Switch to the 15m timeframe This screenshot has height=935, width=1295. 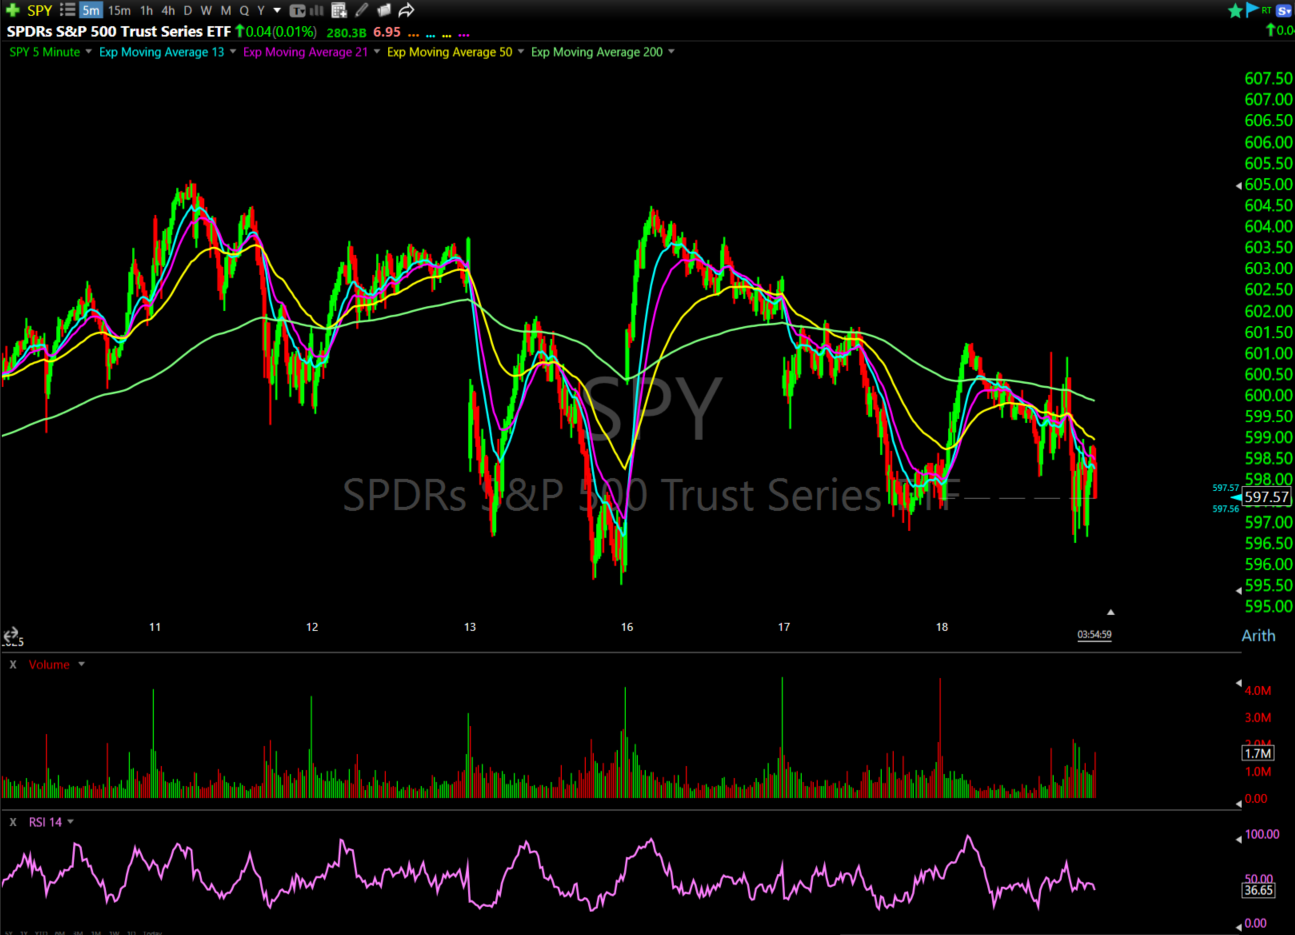tap(119, 10)
